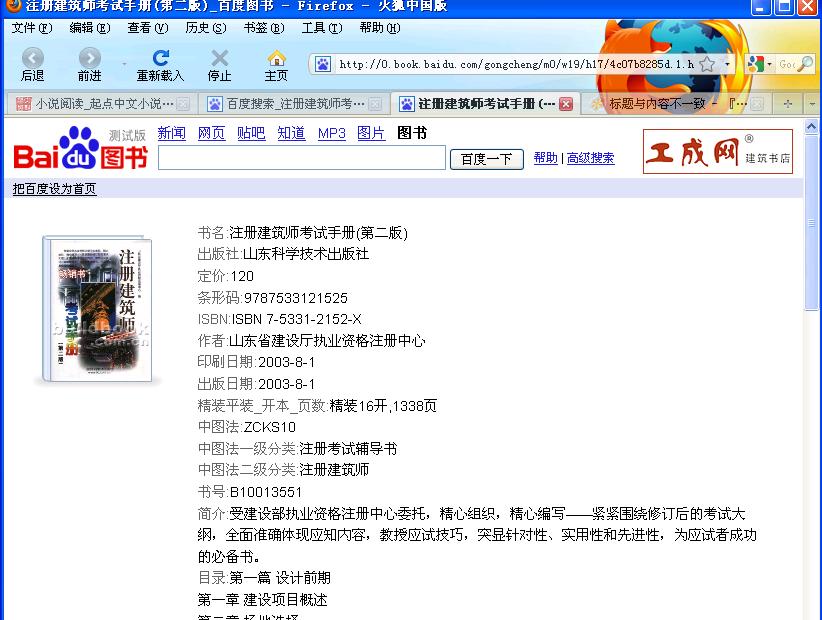Go back with the 后退 arrow button
Screen dimensions: 822x620
pyautogui.click(x=33, y=65)
